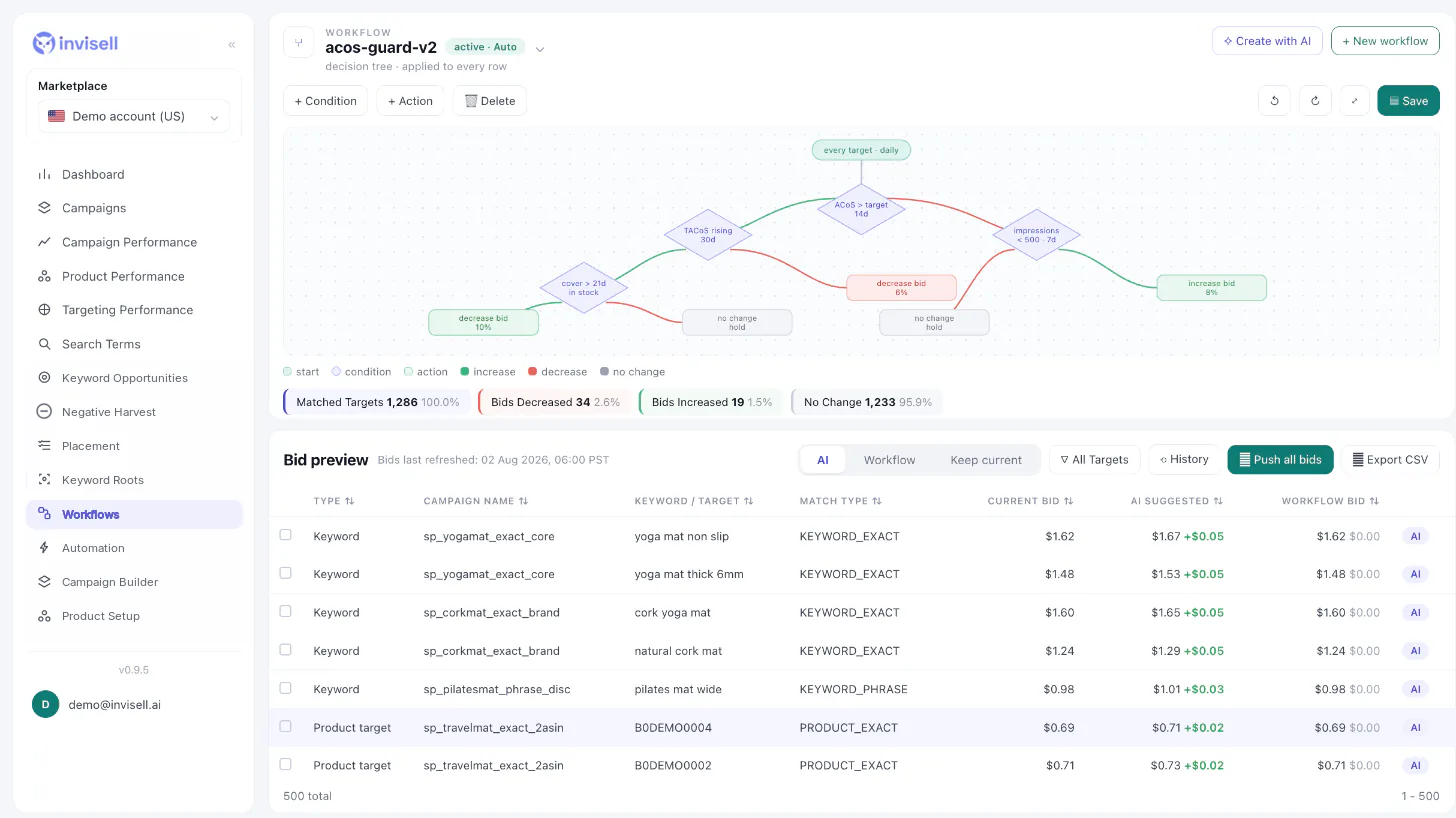Viewport: 1456px width, 818px height.
Task: Switch bid preview to Workflow tab
Action: 889,460
